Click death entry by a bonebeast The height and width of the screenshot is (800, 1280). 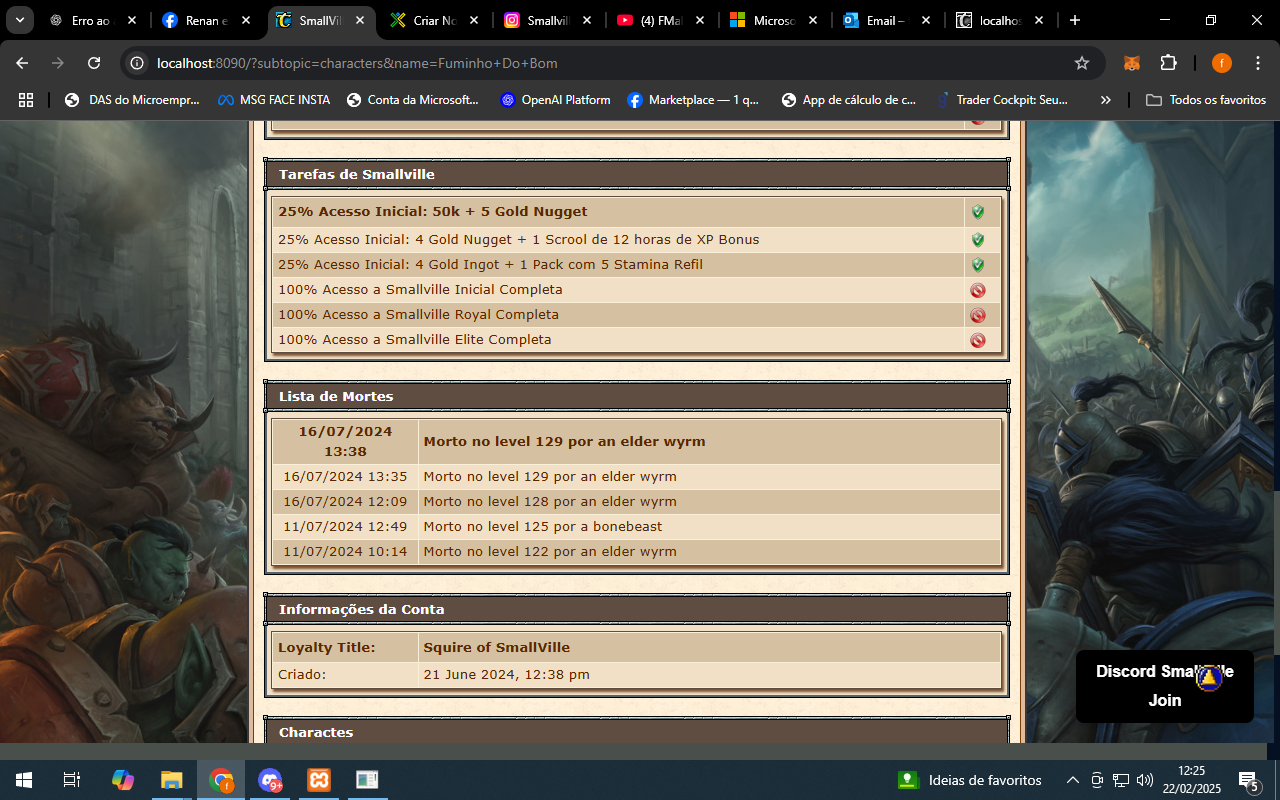tap(637, 527)
